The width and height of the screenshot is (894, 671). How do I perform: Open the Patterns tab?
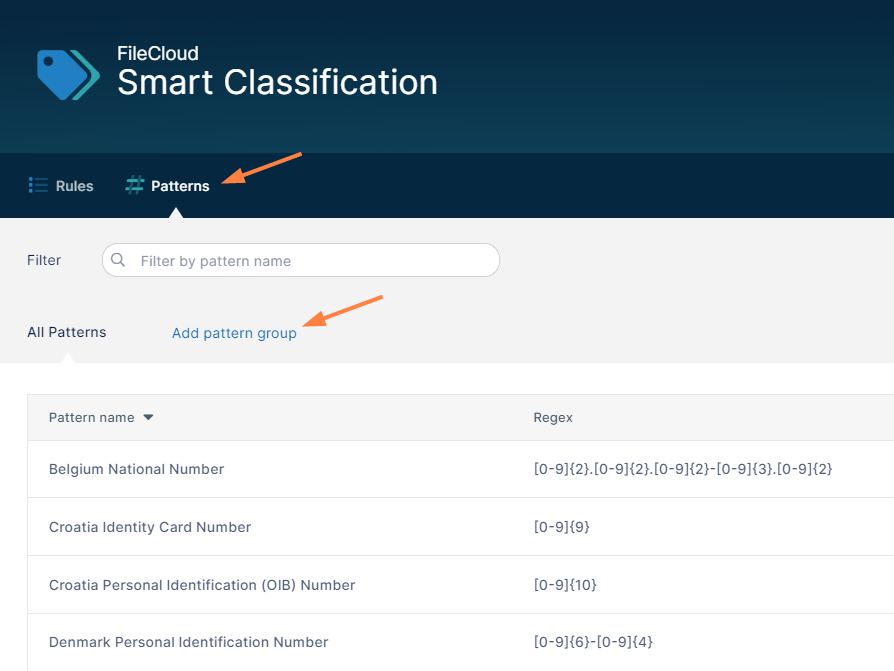[x=167, y=186]
